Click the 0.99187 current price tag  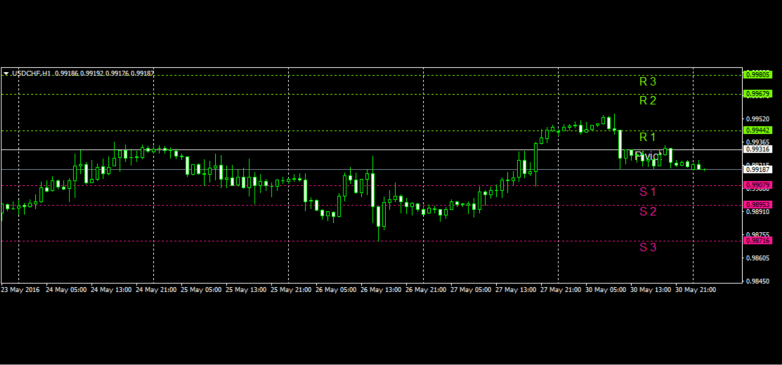click(758, 170)
